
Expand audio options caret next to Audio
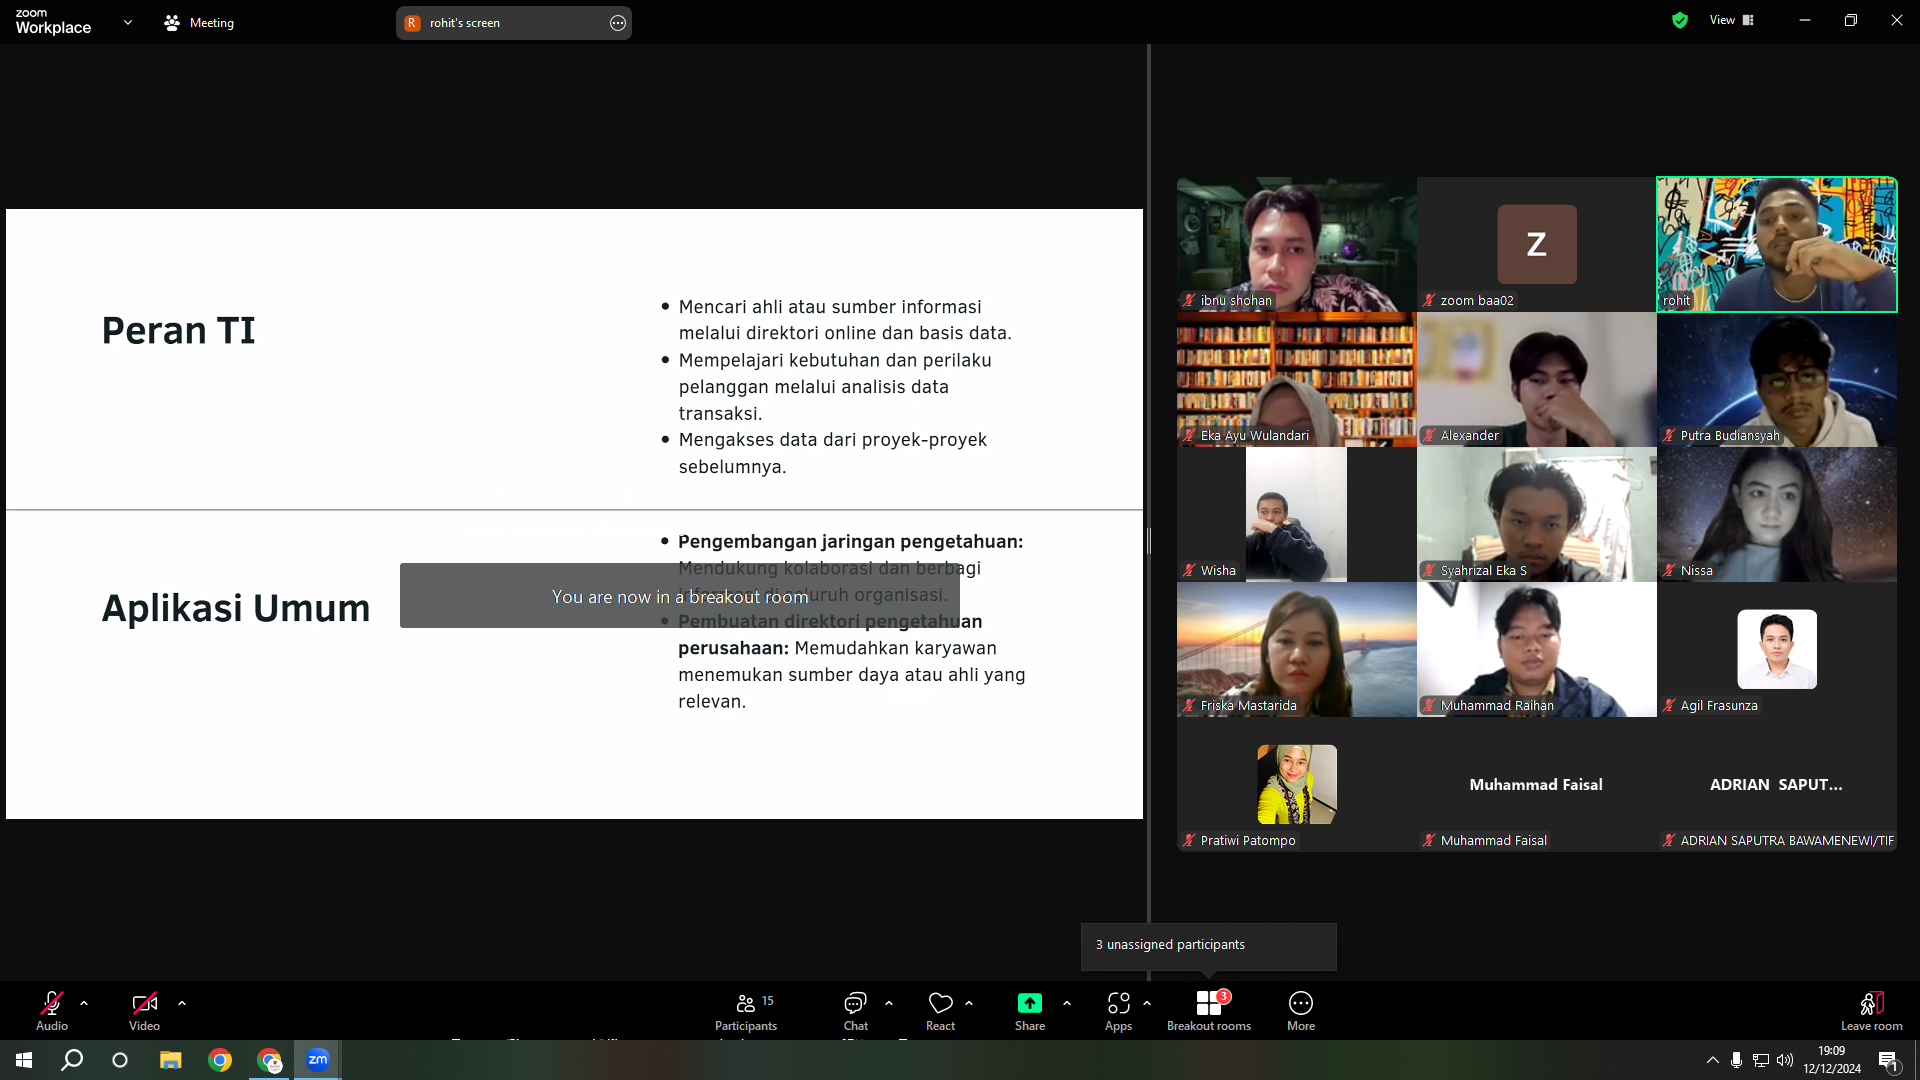click(84, 1003)
